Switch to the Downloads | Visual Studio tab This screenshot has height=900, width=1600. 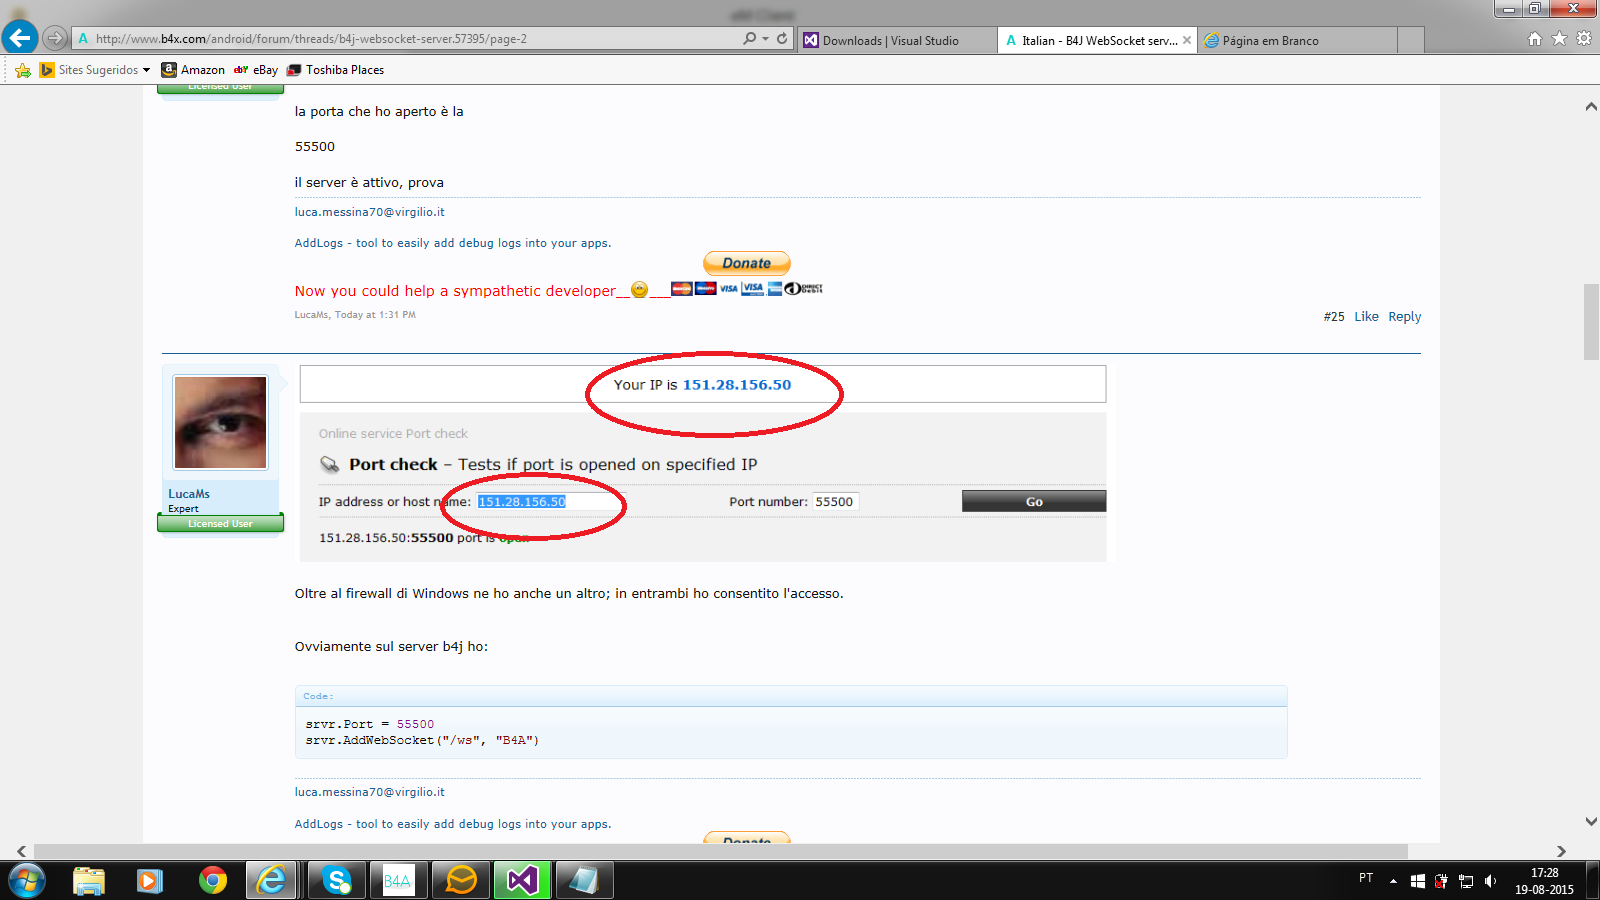click(897, 40)
